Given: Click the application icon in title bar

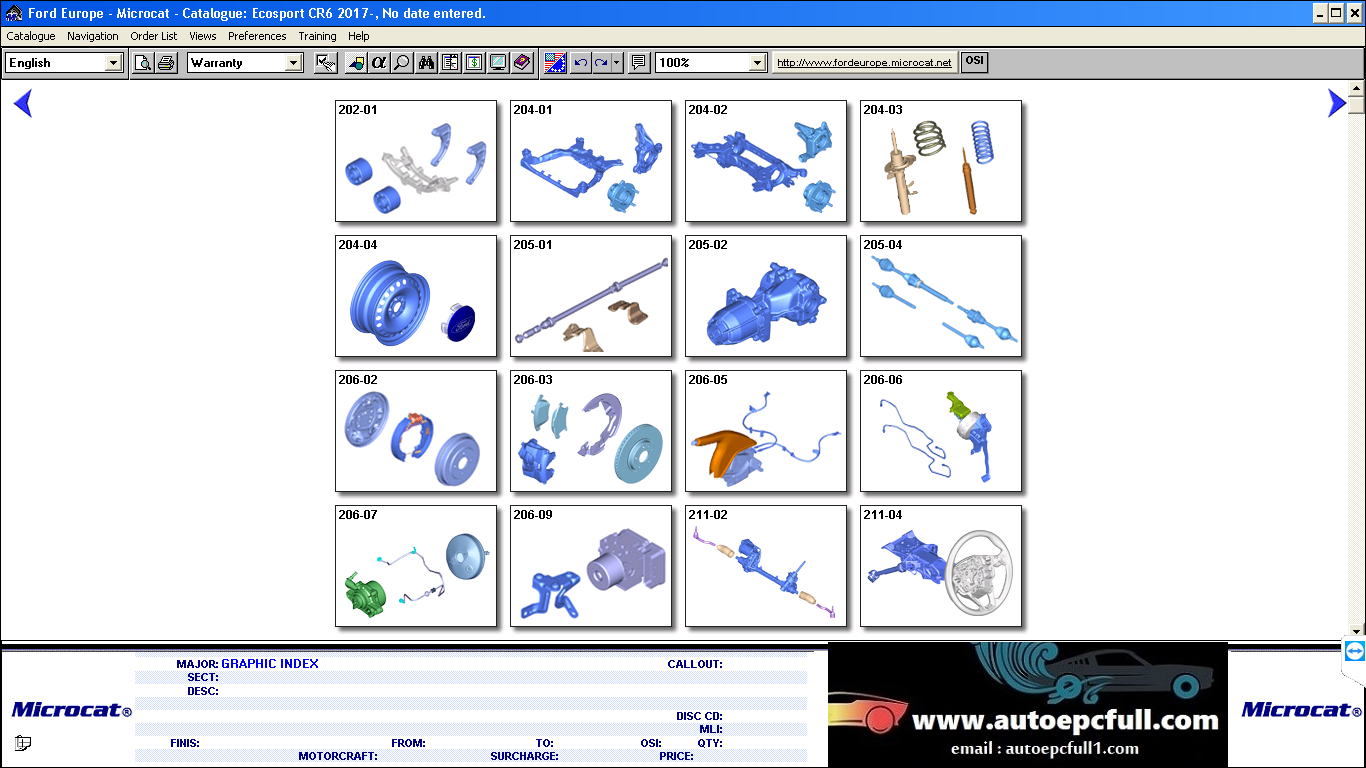Looking at the screenshot, I should [x=13, y=13].
